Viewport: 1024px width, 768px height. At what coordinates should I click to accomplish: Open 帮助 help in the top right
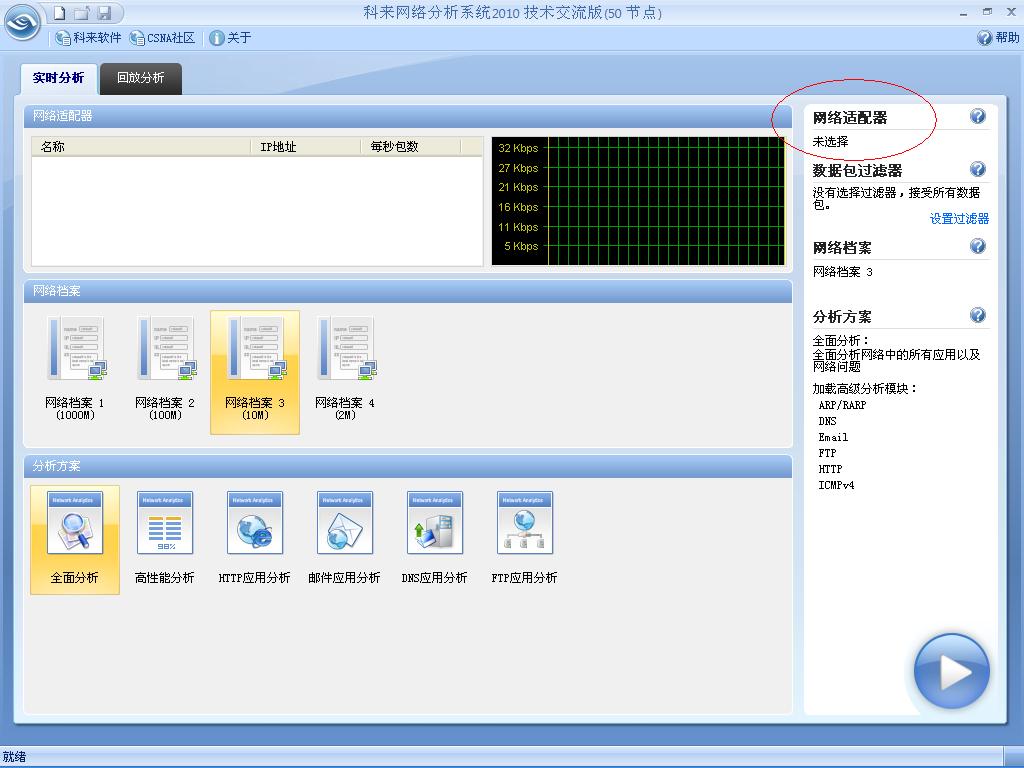[x=998, y=38]
